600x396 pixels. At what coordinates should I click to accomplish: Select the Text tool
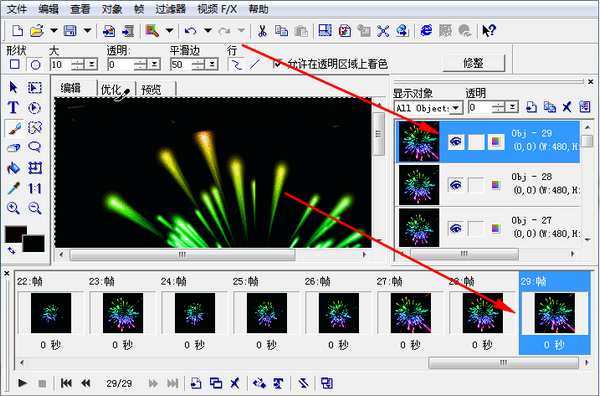coord(13,108)
